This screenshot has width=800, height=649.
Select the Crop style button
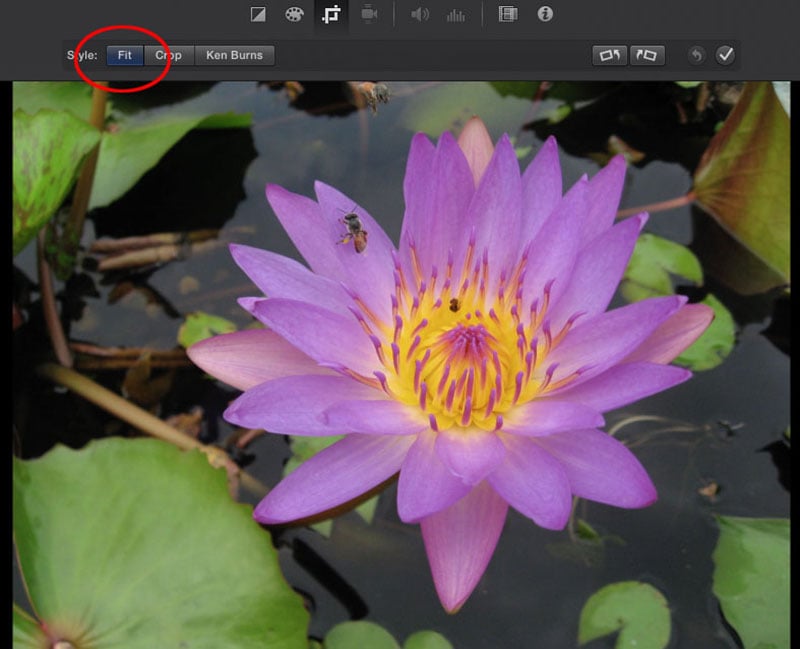[x=169, y=55]
